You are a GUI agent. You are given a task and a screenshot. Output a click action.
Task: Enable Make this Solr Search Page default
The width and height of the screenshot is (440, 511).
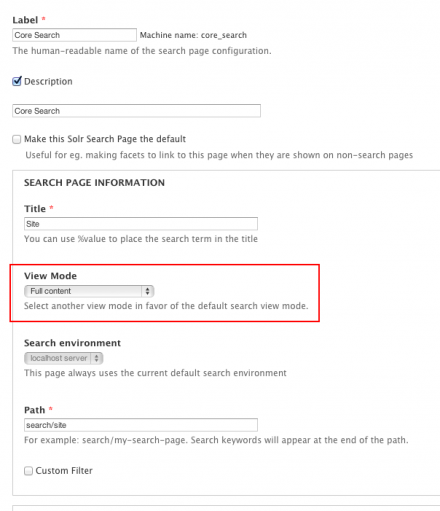point(17,139)
